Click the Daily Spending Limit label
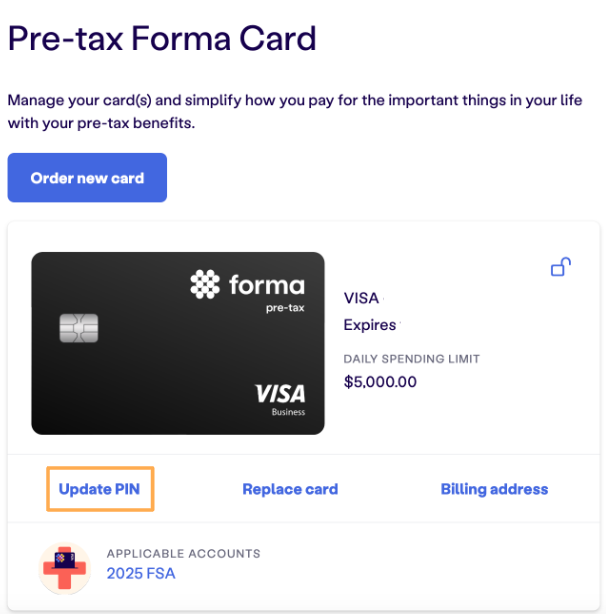 (x=411, y=359)
